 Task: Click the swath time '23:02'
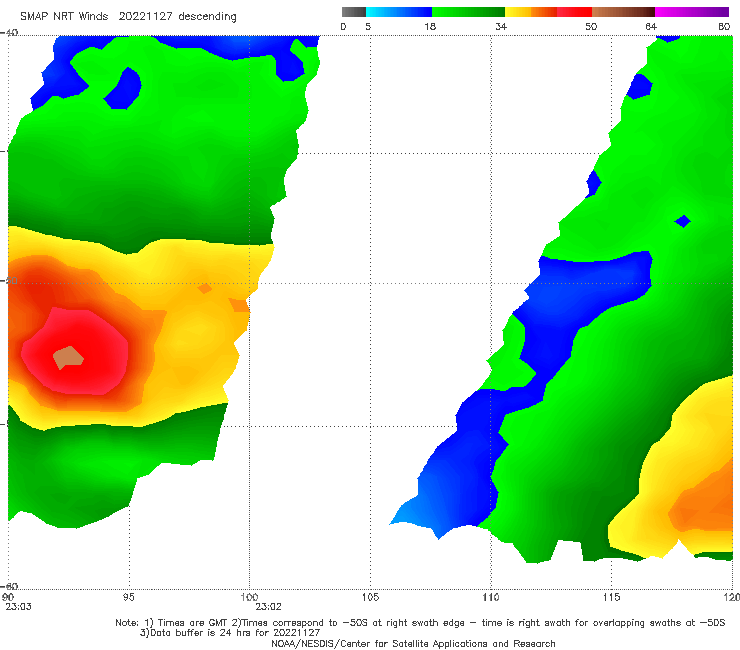click(269, 607)
